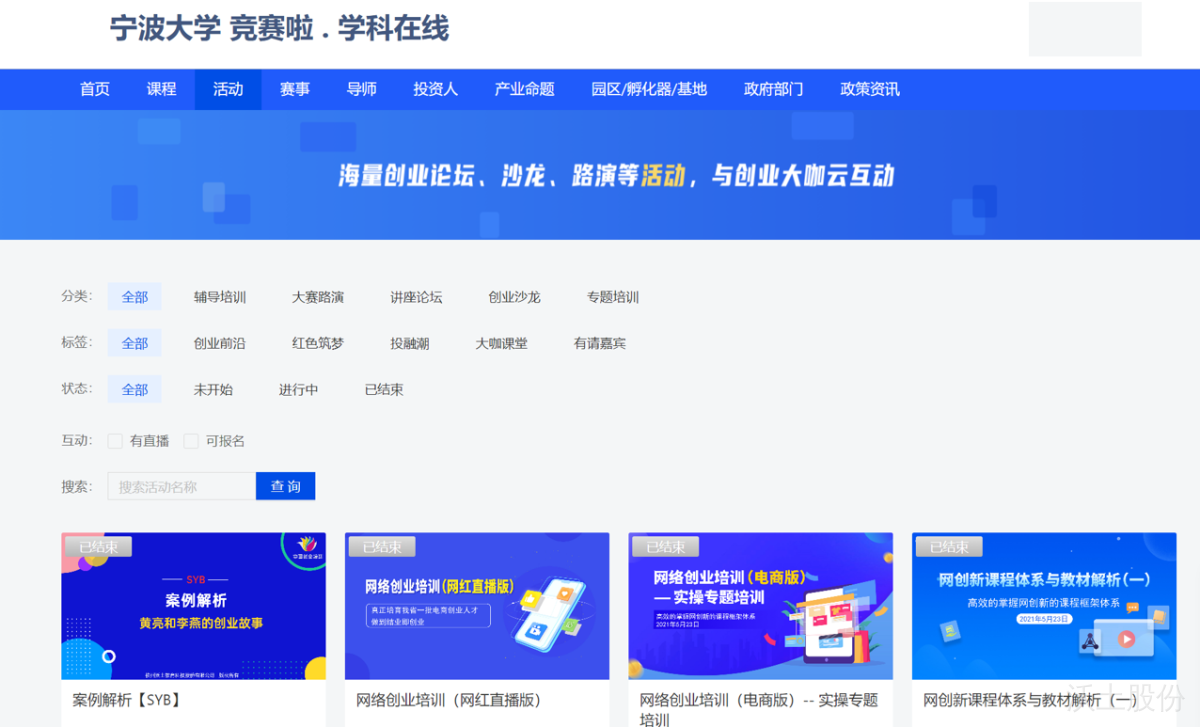Click the 网络创业培训（电商版）title link

pyautogui.click(x=758, y=700)
